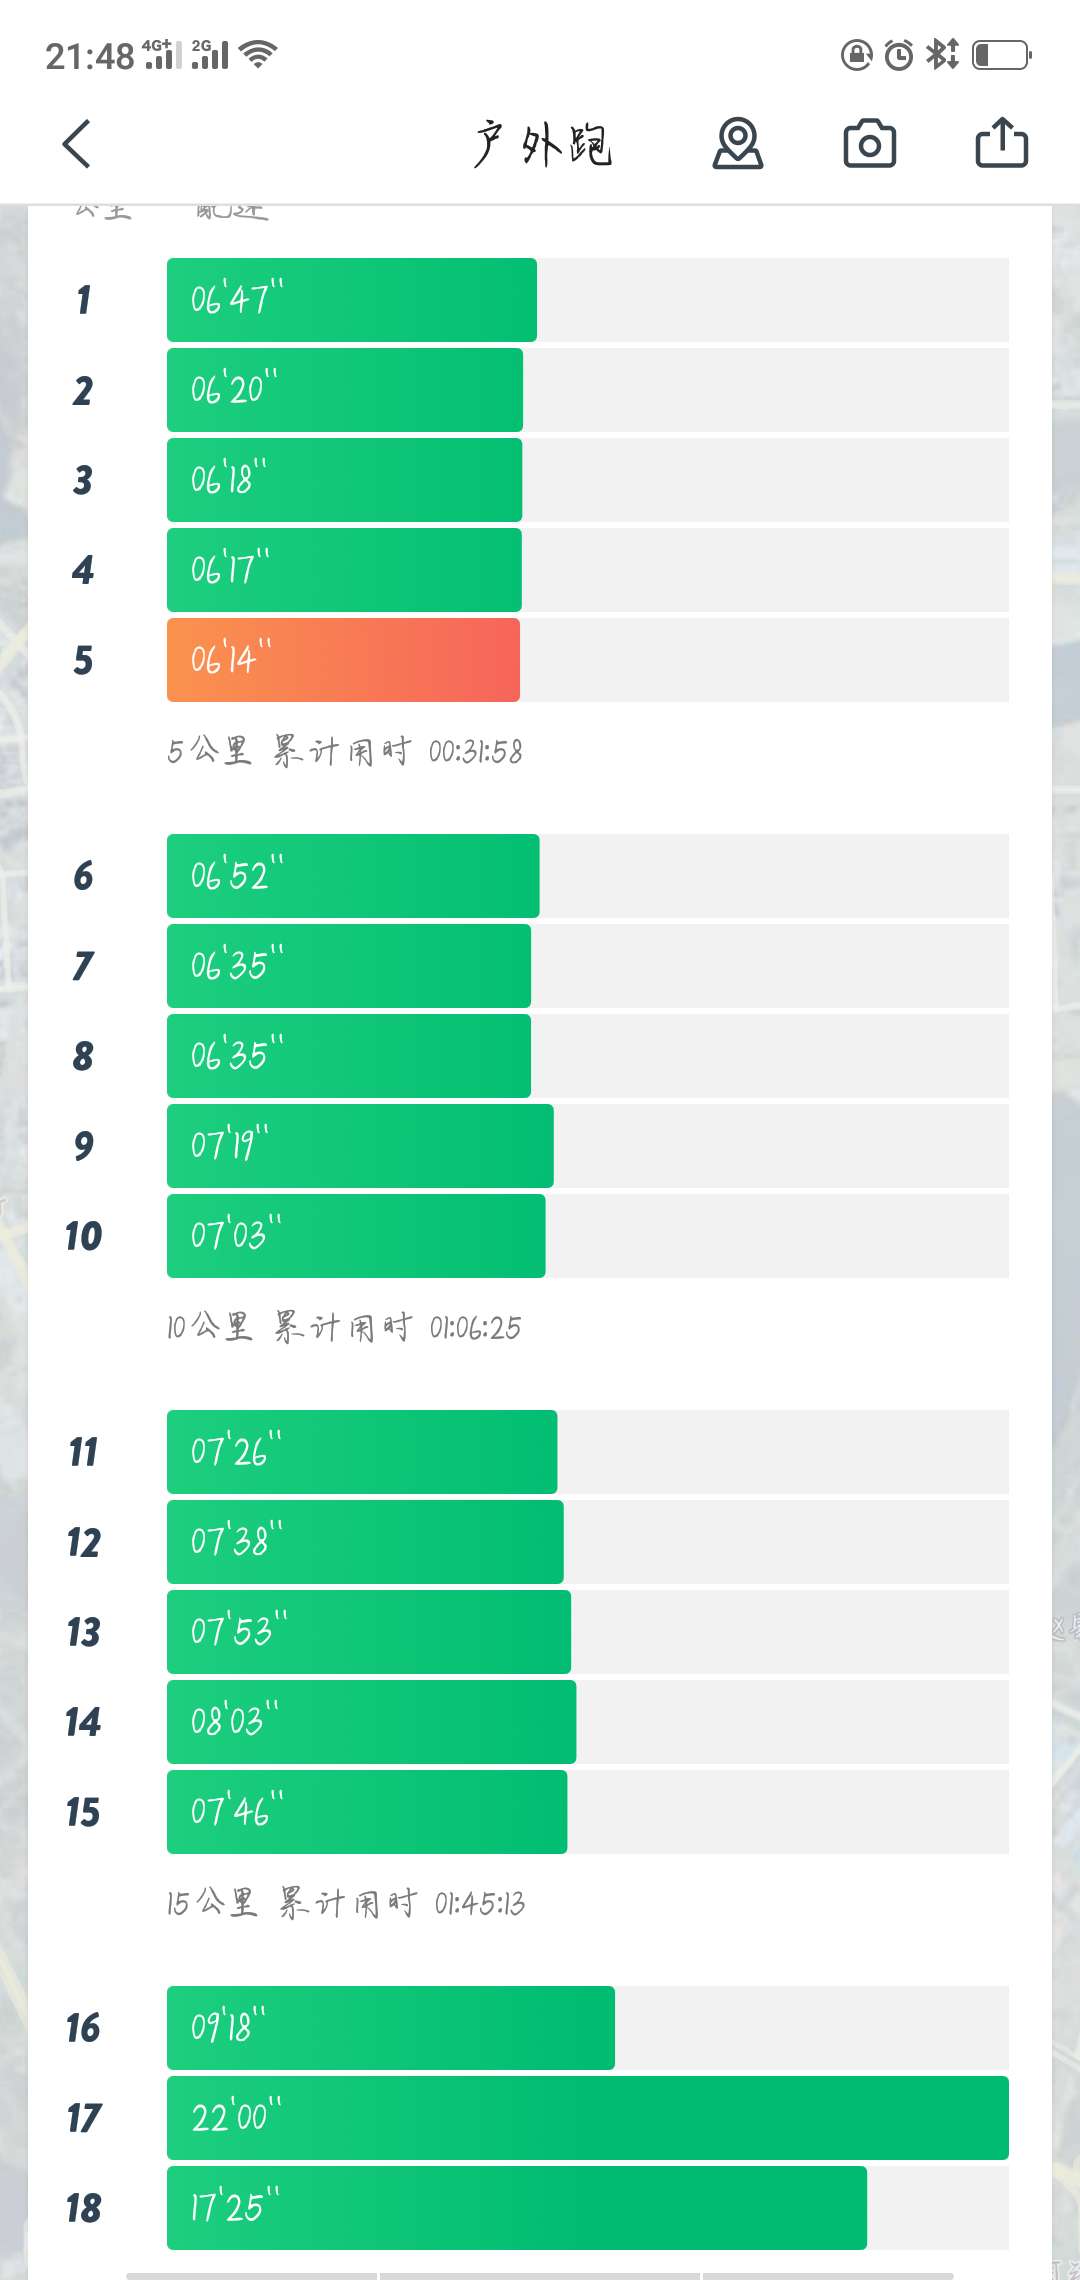Tap the 06'47" kilometer 1 bar
Viewport: 1080px width, 2280px height.
point(351,300)
